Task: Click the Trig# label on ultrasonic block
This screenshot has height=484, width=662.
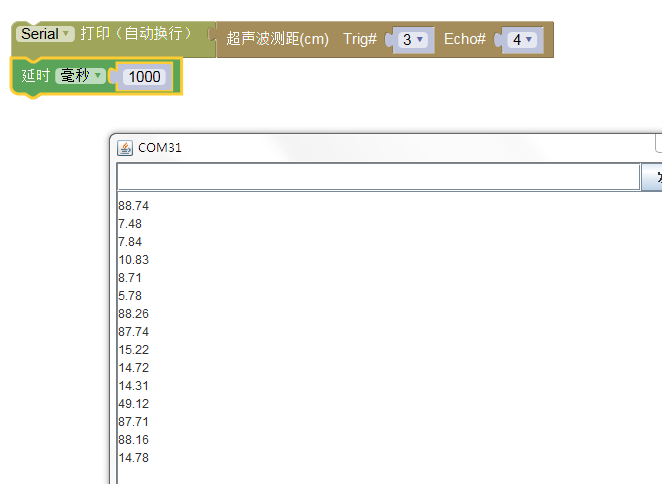Action: pyautogui.click(x=360, y=39)
